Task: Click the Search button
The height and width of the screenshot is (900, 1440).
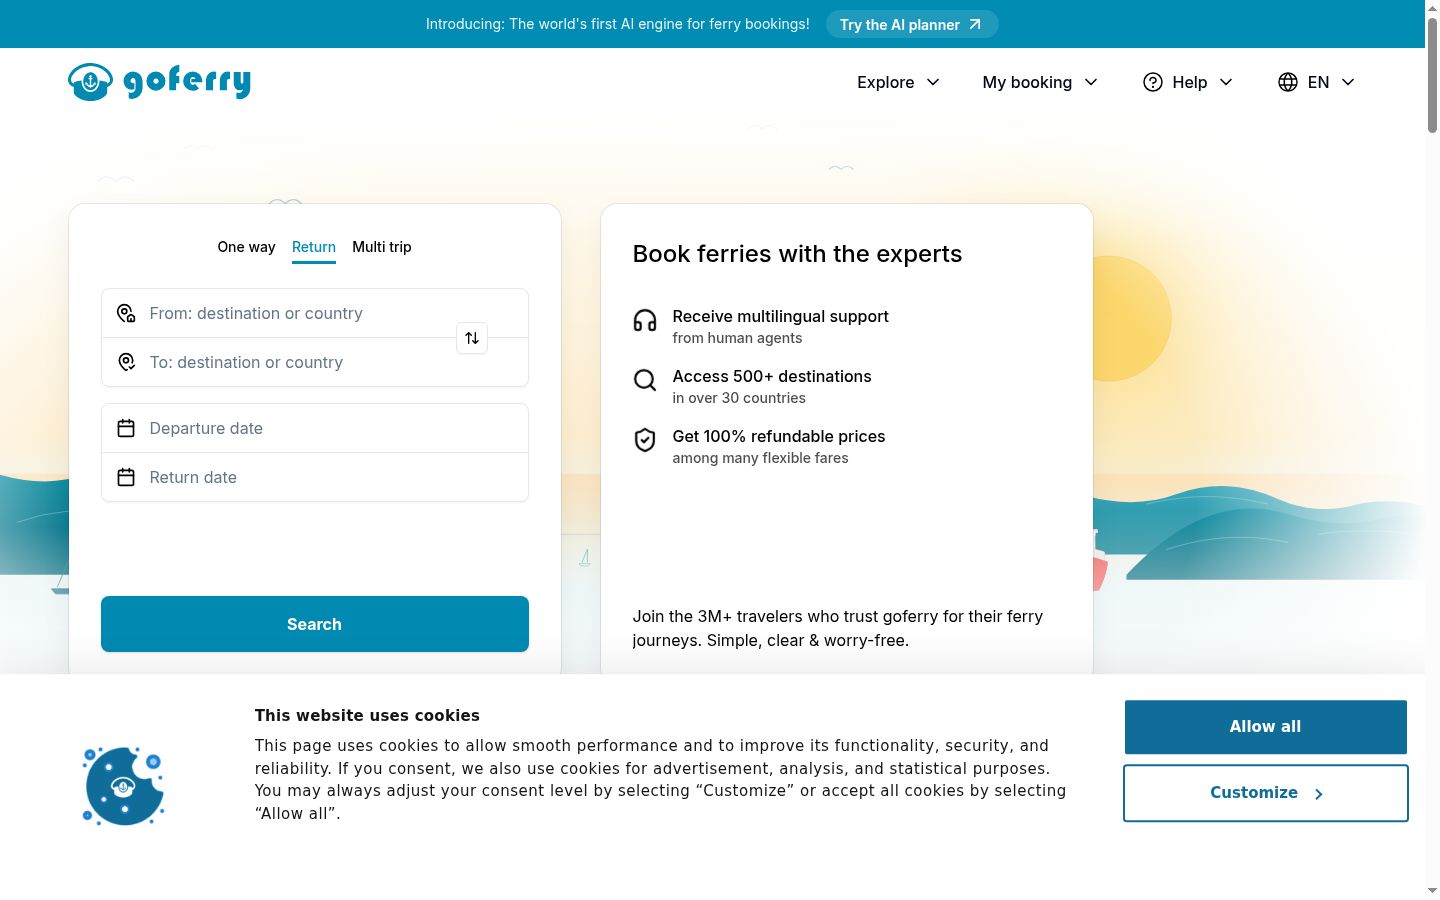Action: [315, 624]
